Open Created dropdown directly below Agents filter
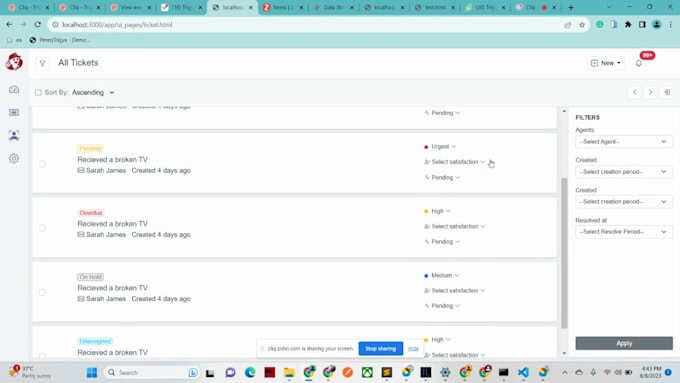Image resolution: width=680 pixels, height=383 pixels. point(624,172)
